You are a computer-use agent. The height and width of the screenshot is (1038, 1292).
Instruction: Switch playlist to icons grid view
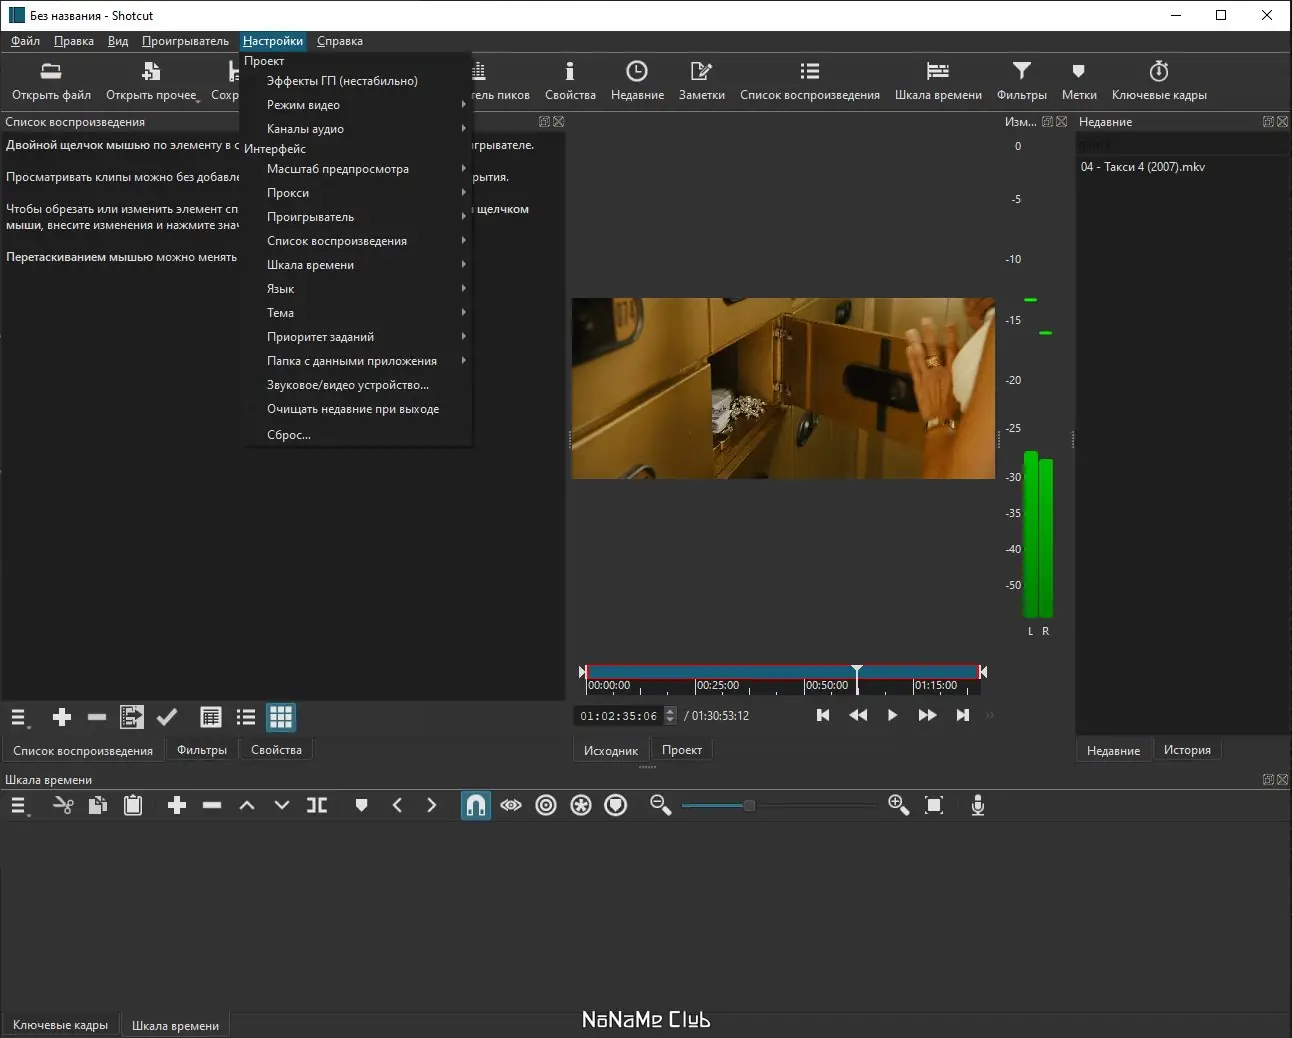click(281, 717)
